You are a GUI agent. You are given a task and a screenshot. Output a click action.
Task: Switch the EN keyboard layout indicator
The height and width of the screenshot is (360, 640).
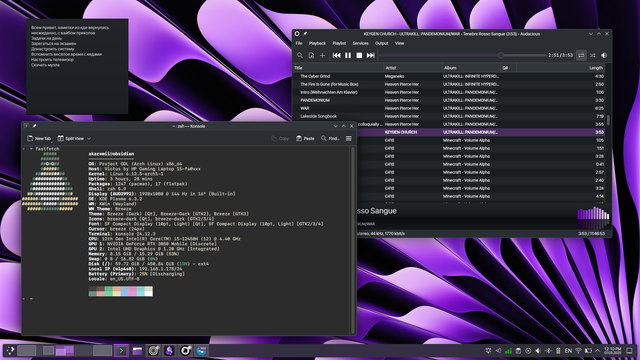pyautogui.click(x=568, y=351)
